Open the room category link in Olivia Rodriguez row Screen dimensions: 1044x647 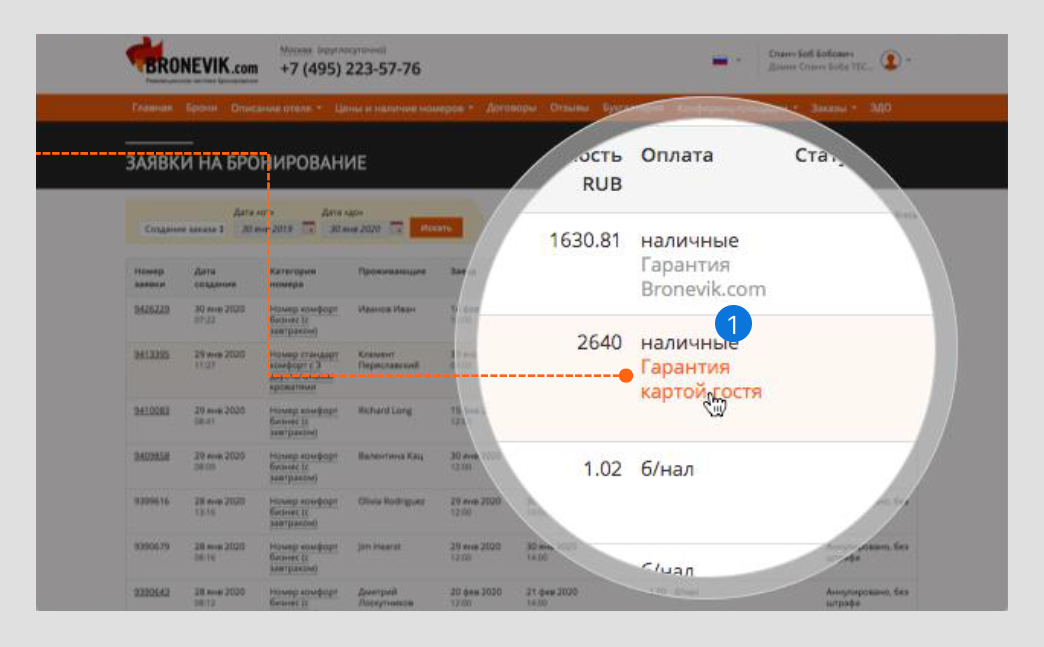304,512
